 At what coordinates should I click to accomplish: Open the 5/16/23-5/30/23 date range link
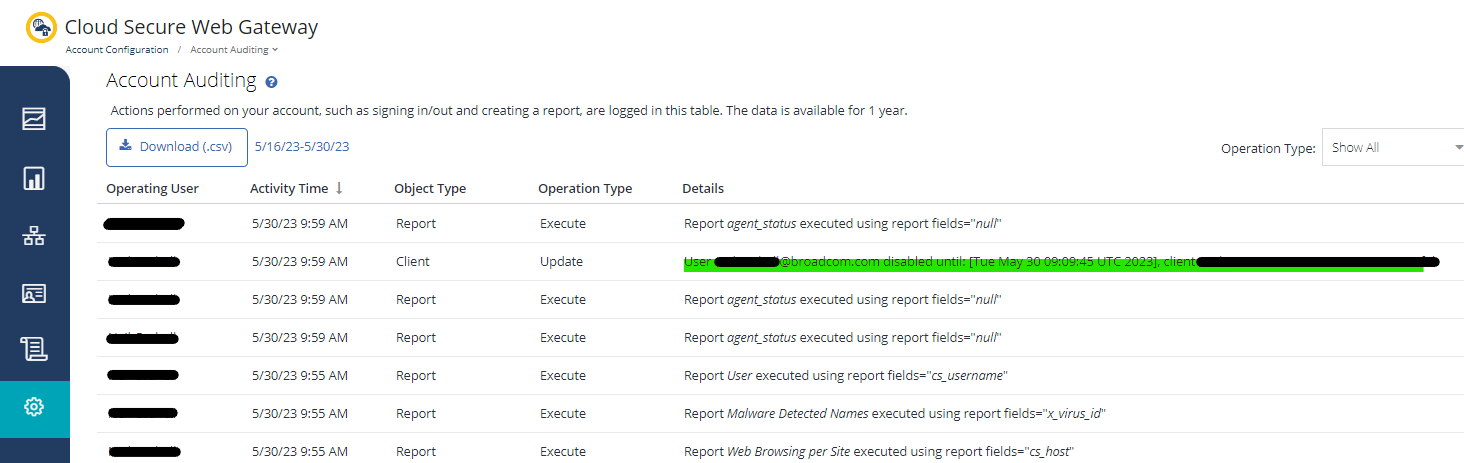coord(301,146)
